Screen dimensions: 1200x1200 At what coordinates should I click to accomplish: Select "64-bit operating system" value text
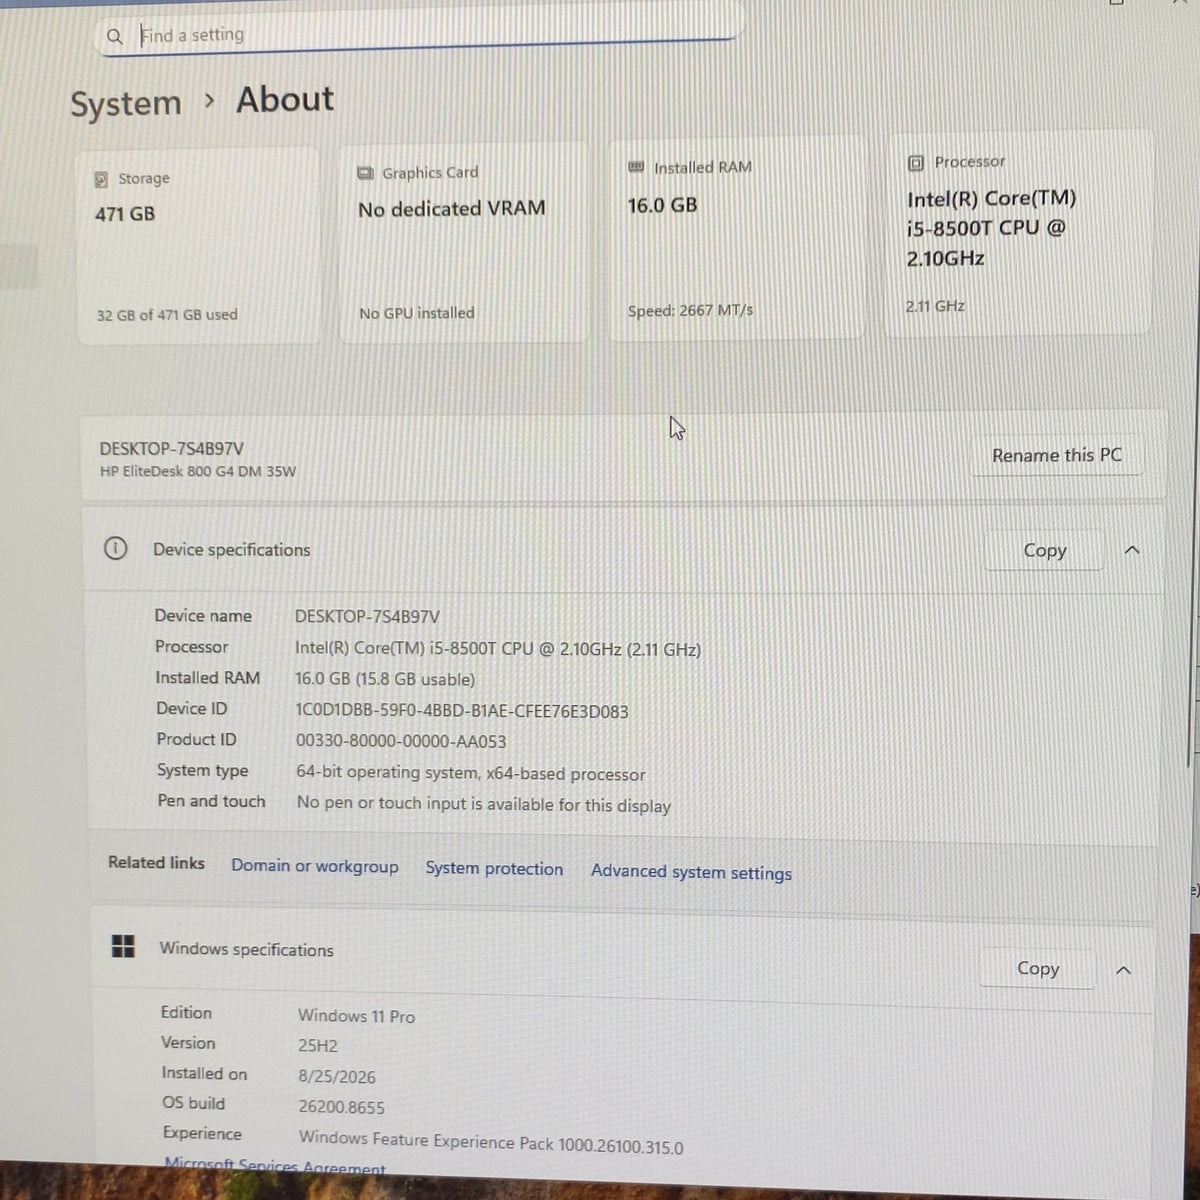click(x=471, y=773)
